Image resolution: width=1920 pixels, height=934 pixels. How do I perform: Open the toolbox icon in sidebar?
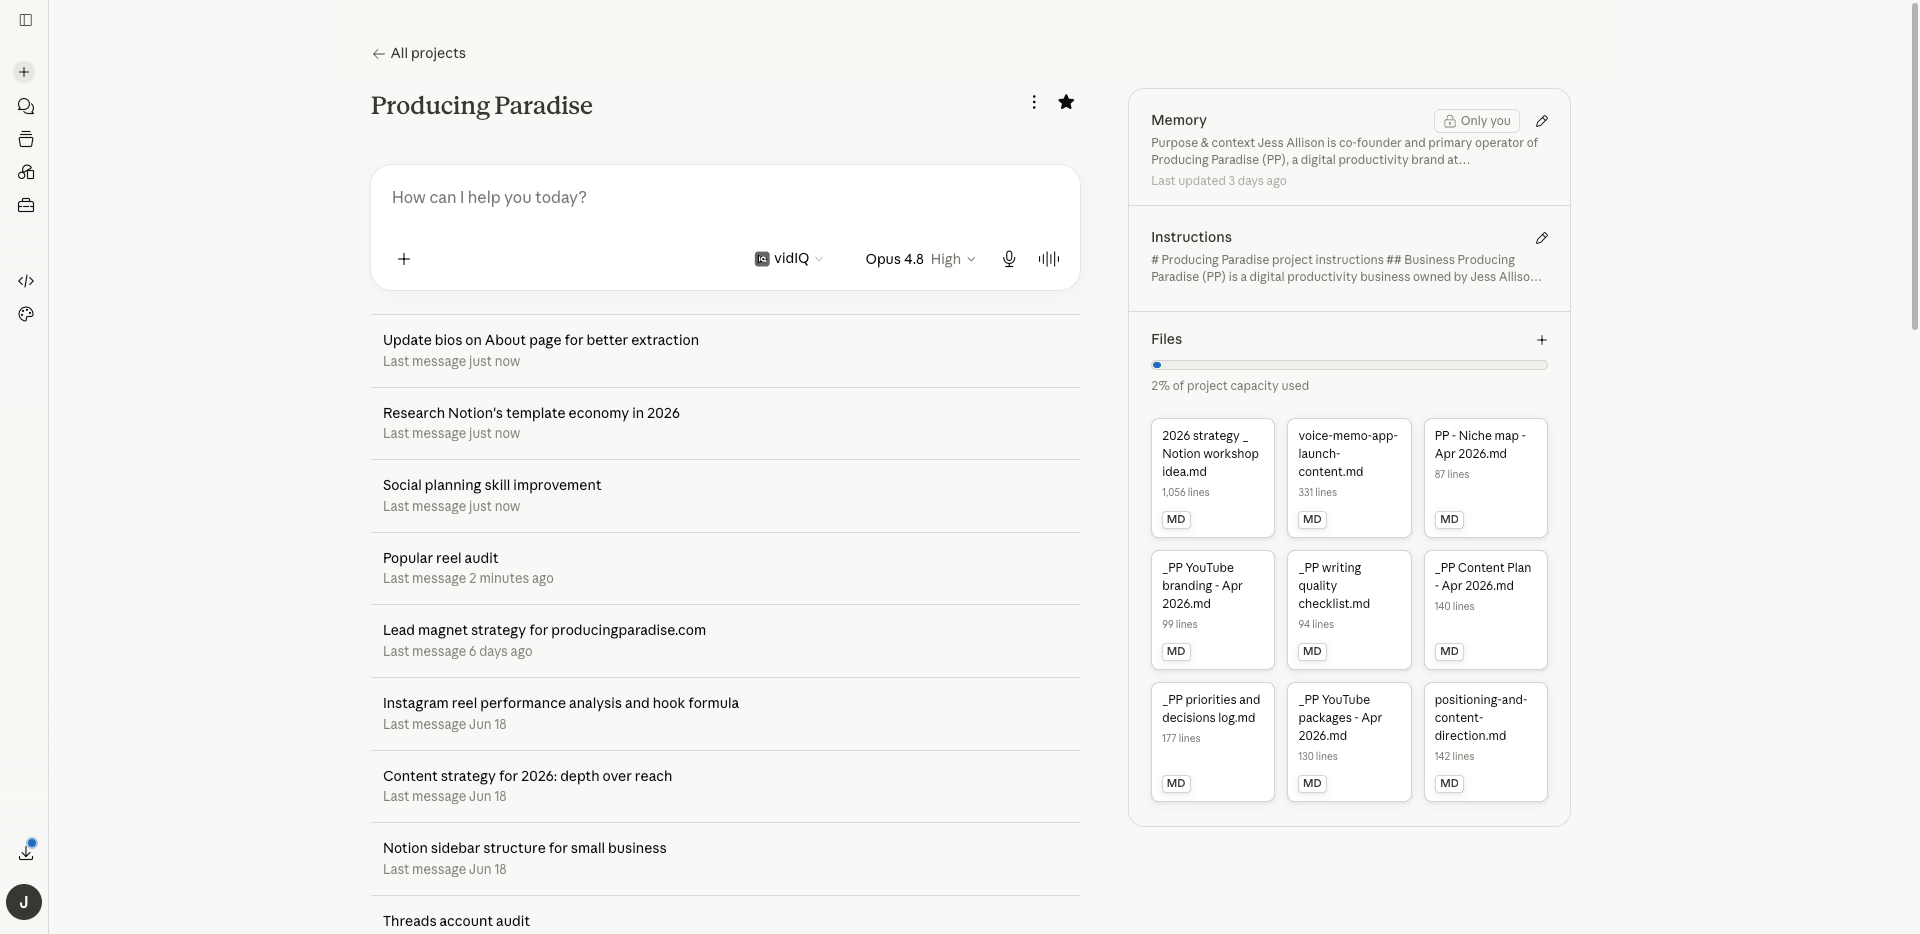pos(26,205)
